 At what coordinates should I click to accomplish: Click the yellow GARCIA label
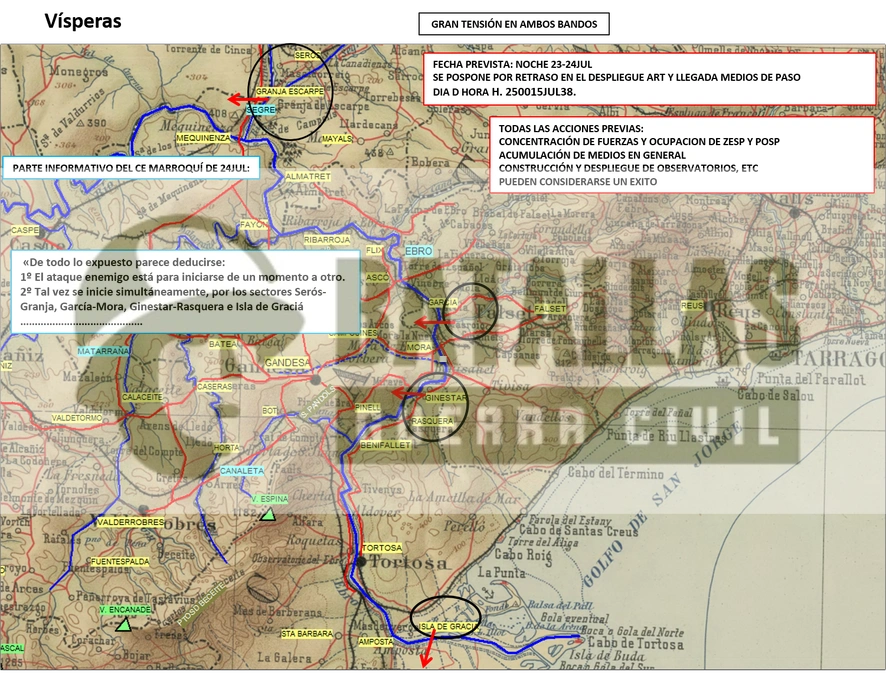coord(442,303)
